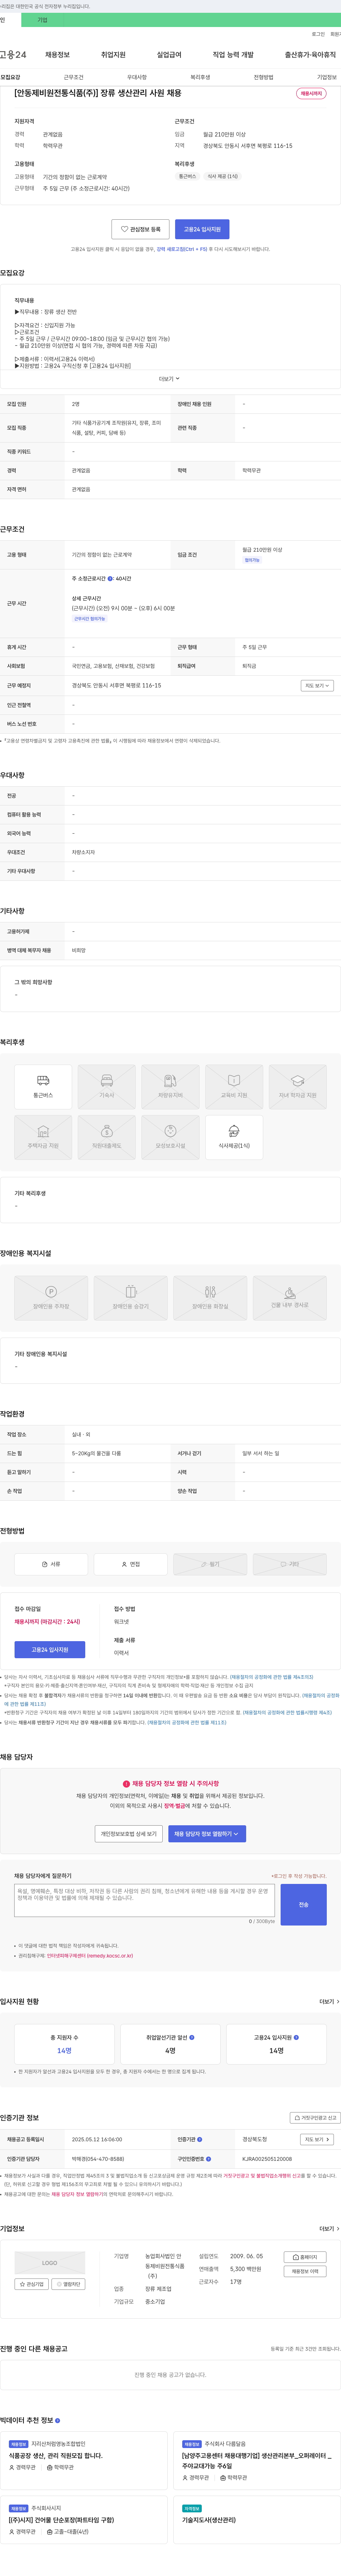
Task: Click the 필기 screening method box
Action: [x=210, y=1564]
